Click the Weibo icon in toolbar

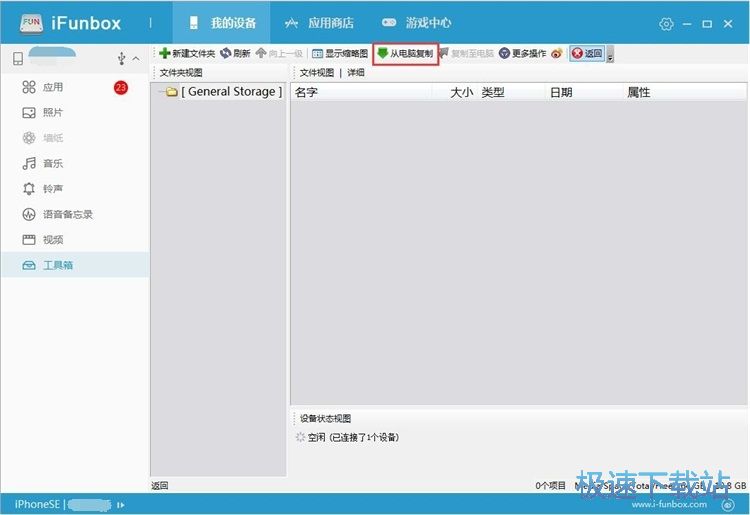557,53
